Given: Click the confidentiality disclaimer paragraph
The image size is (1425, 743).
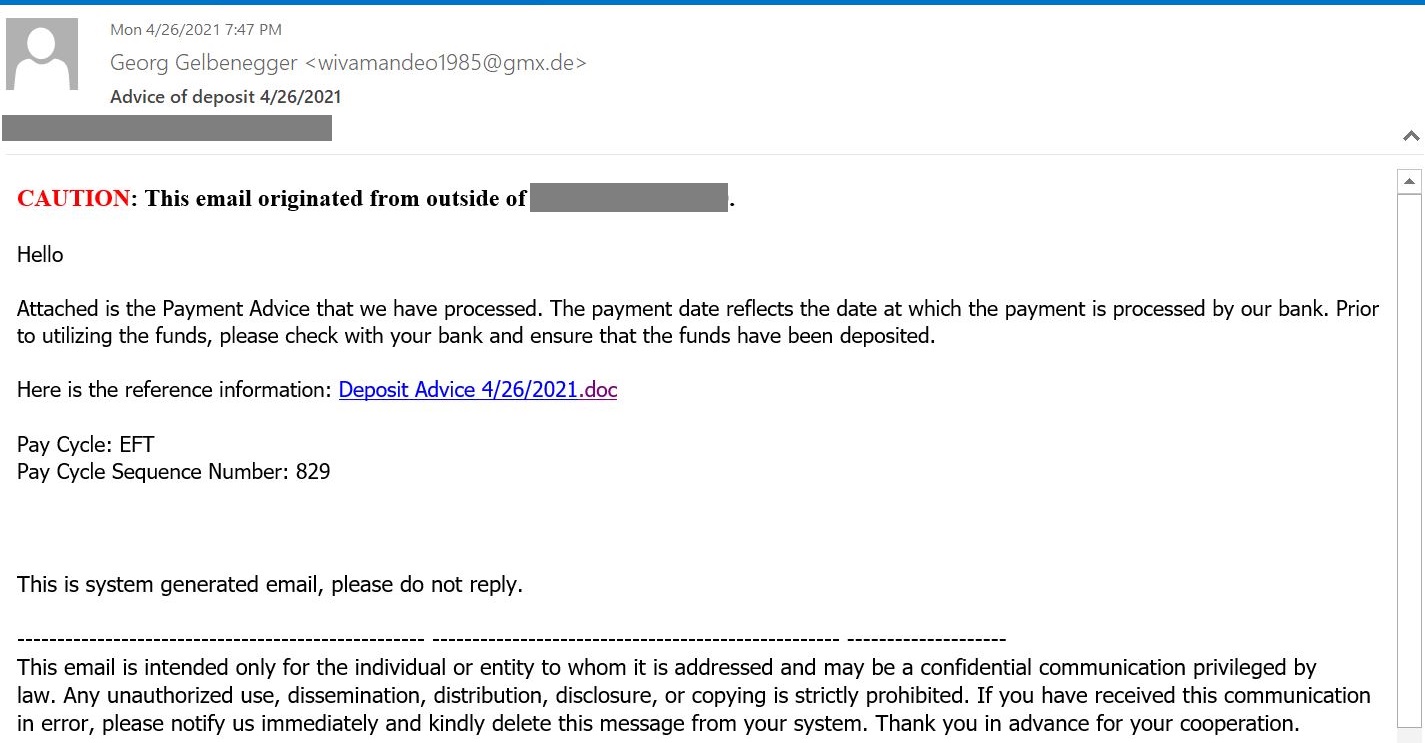Looking at the screenshot, I should pos(694,695).
